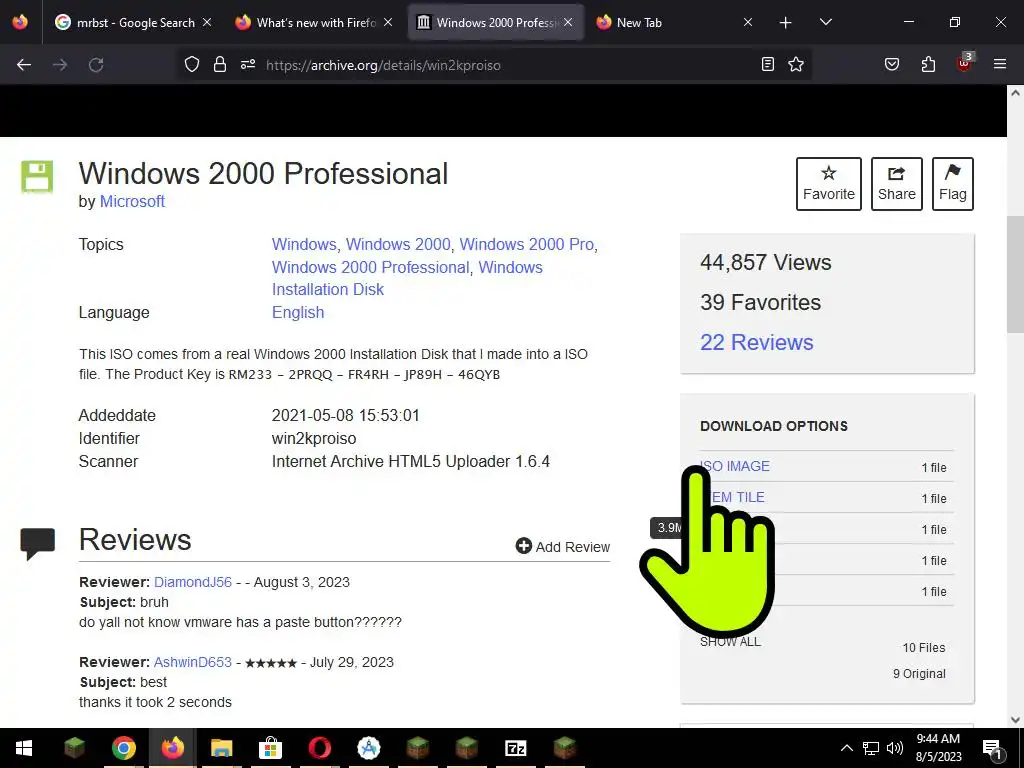Switch to What's new with Firefox tab
This screenshot has height=768, width=1024.
(315, 22)
